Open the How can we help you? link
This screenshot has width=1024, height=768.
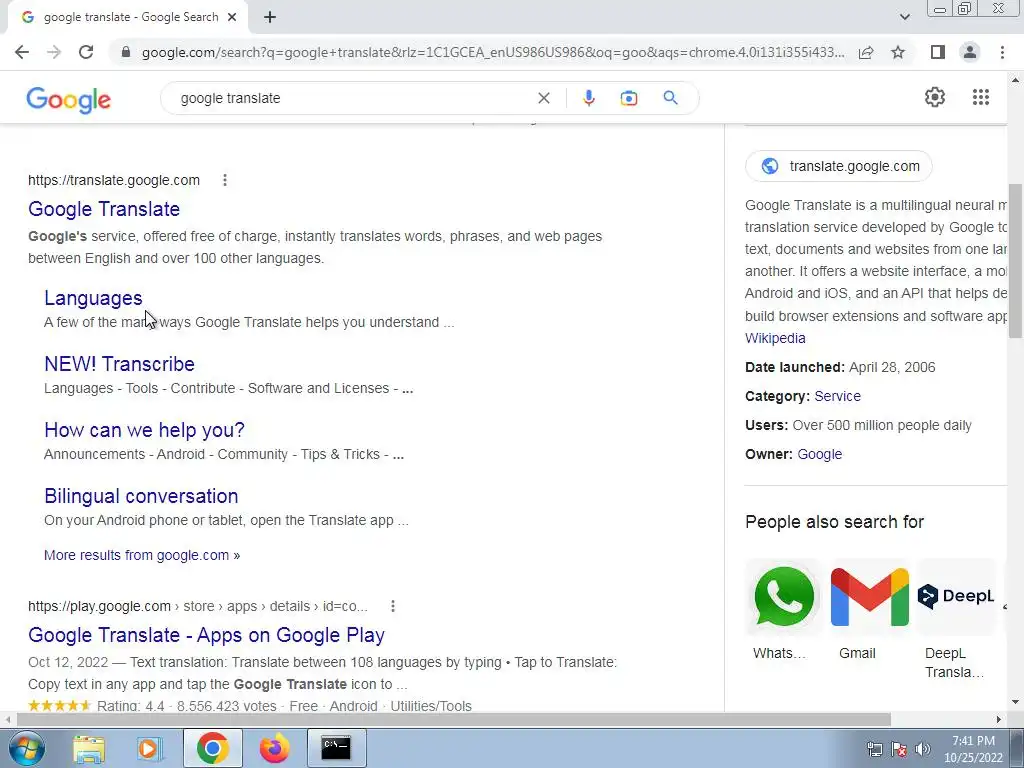pos(144,430)
